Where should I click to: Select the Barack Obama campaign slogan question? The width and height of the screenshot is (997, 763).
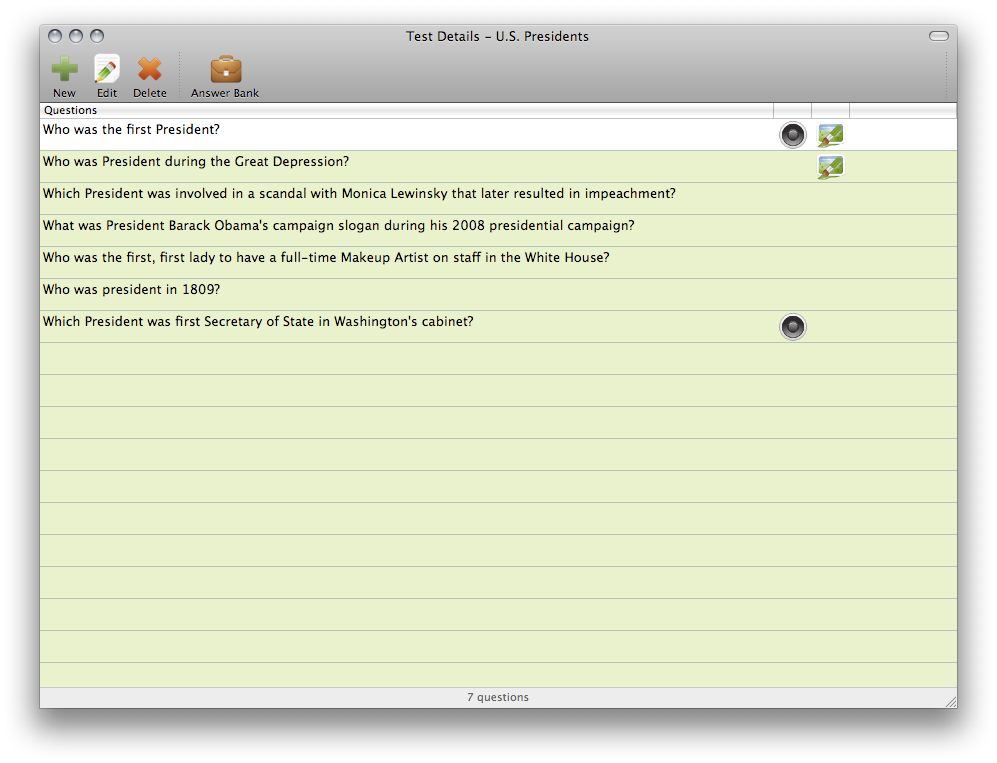point(498,231)
